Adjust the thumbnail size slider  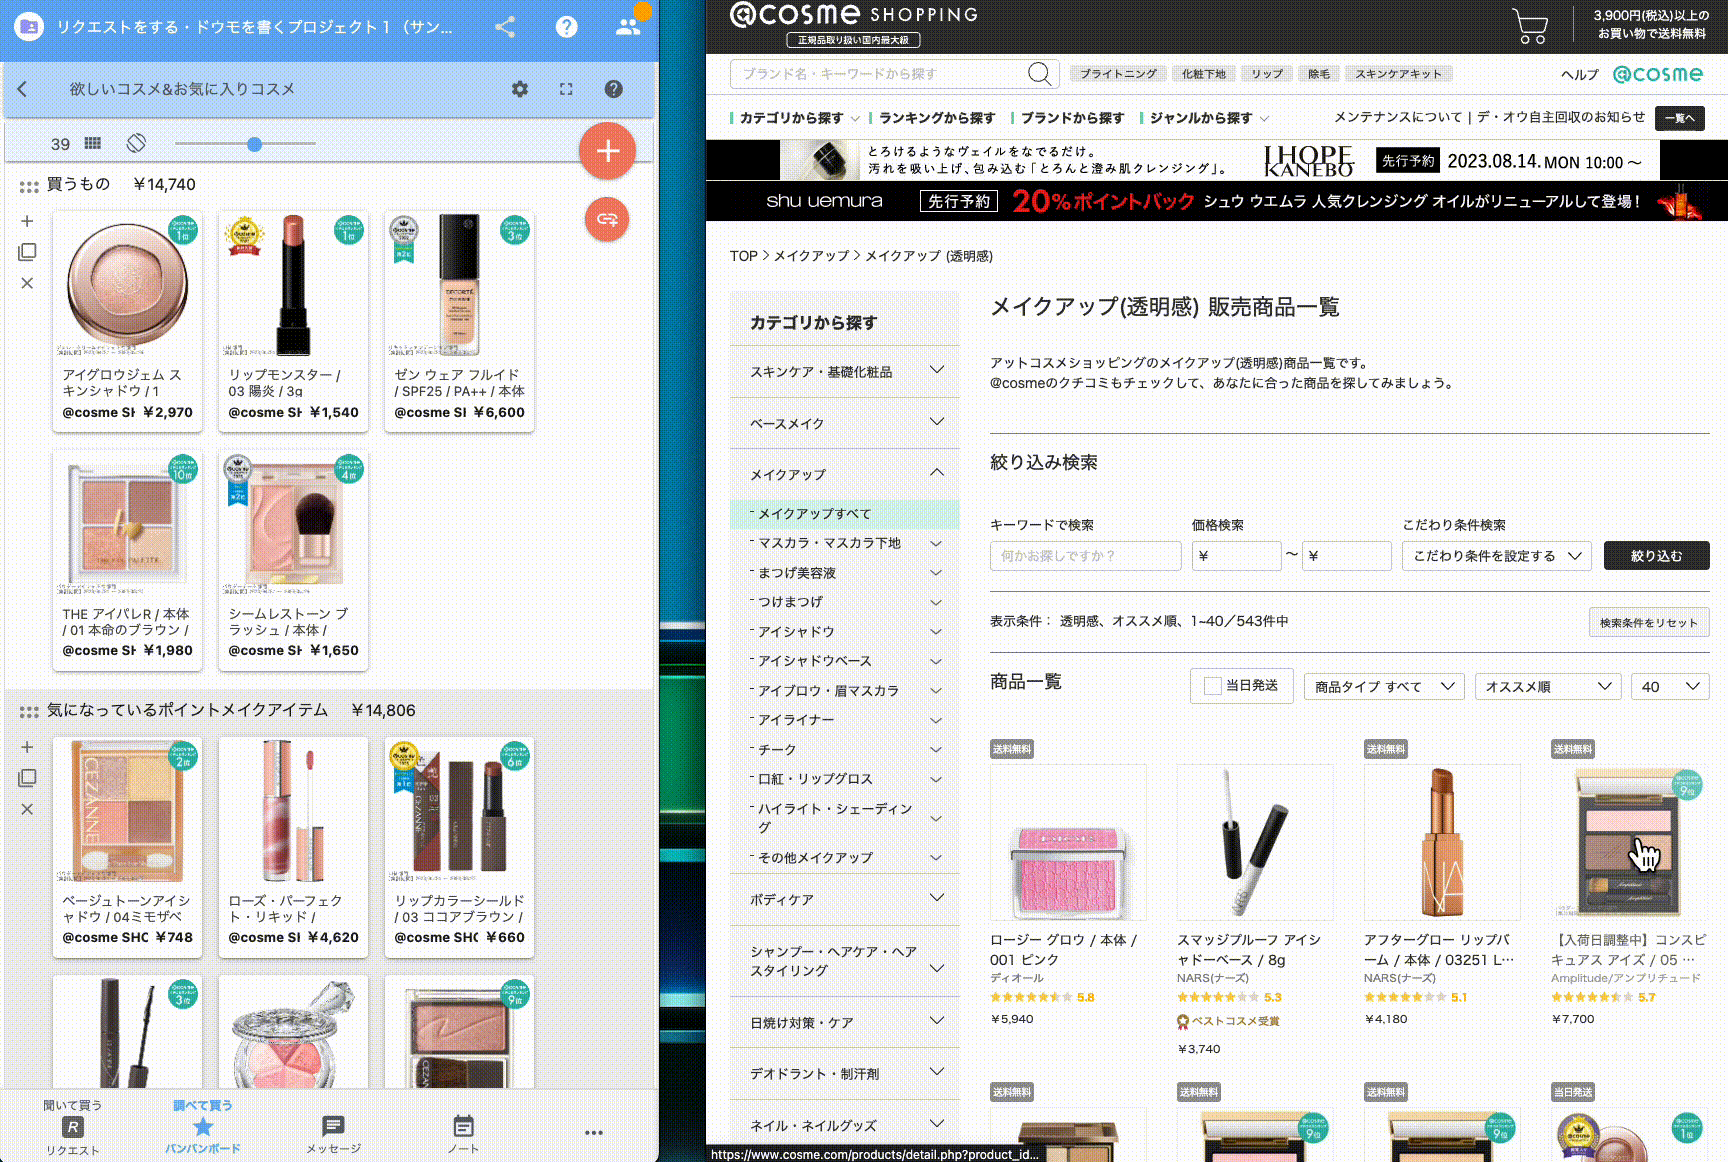pos(254,144)
